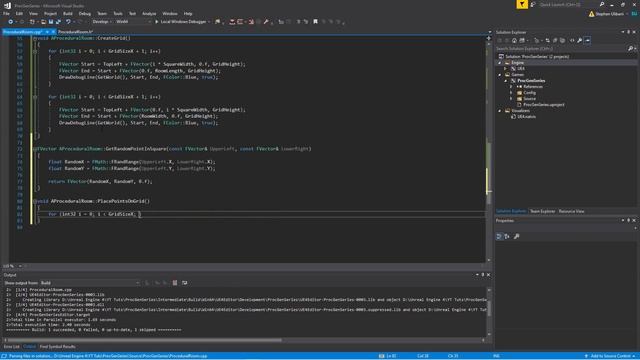Select the UE4.natvis file

click(x=527, y=117)
